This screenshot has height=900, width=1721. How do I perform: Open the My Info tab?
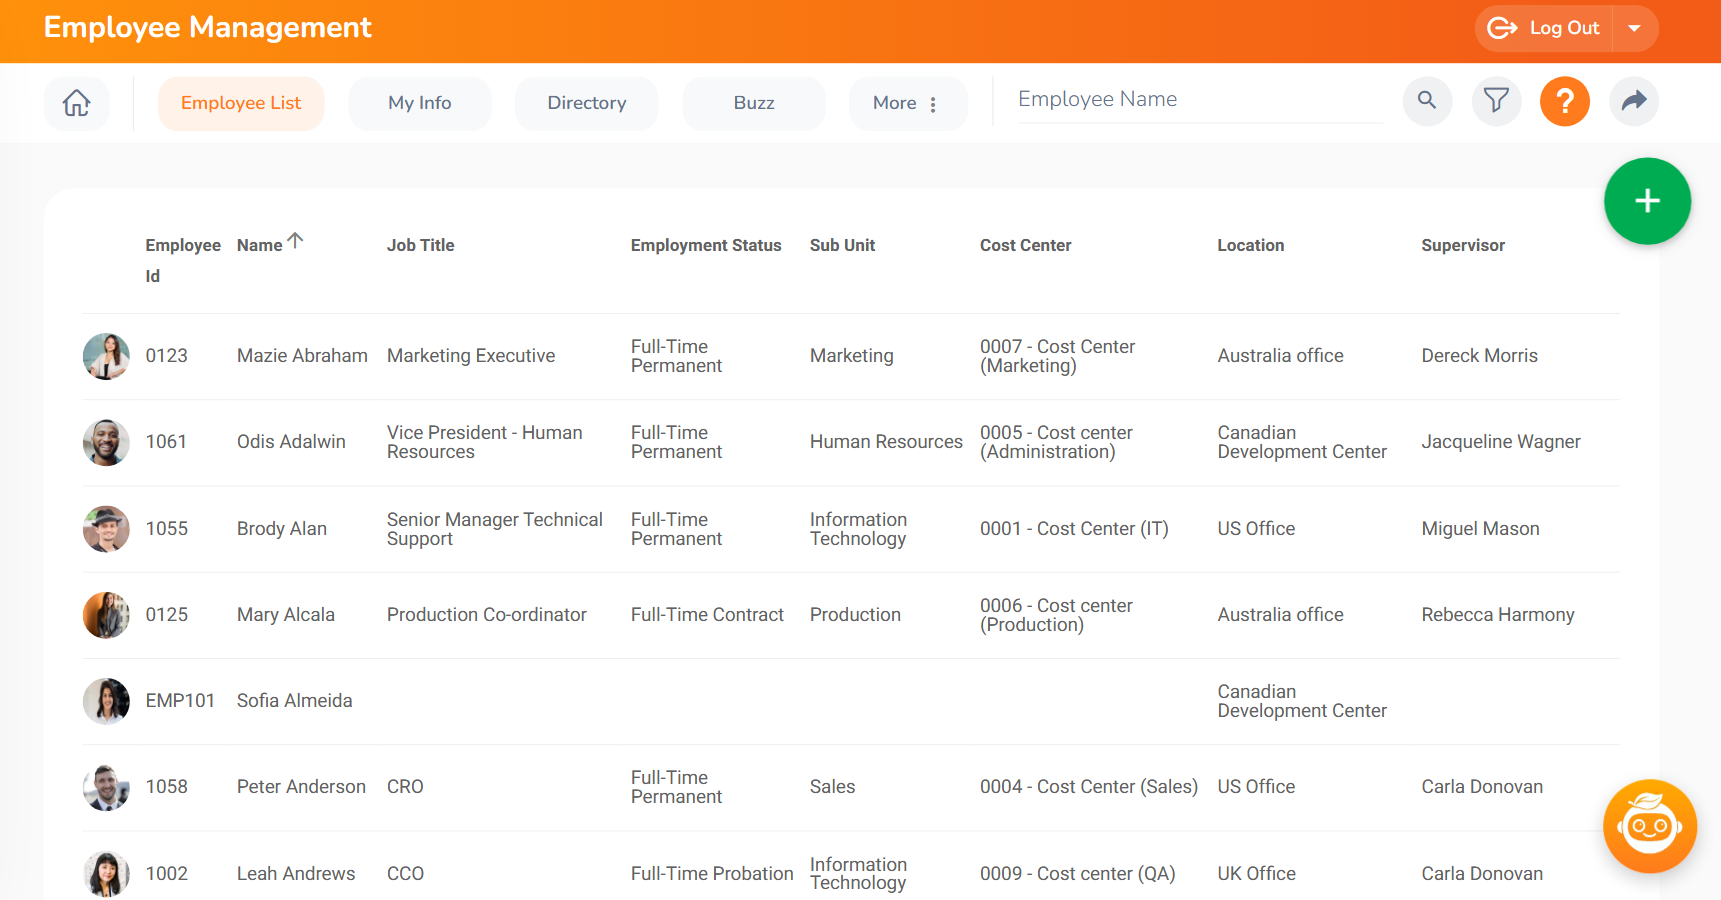coord(420,103)
